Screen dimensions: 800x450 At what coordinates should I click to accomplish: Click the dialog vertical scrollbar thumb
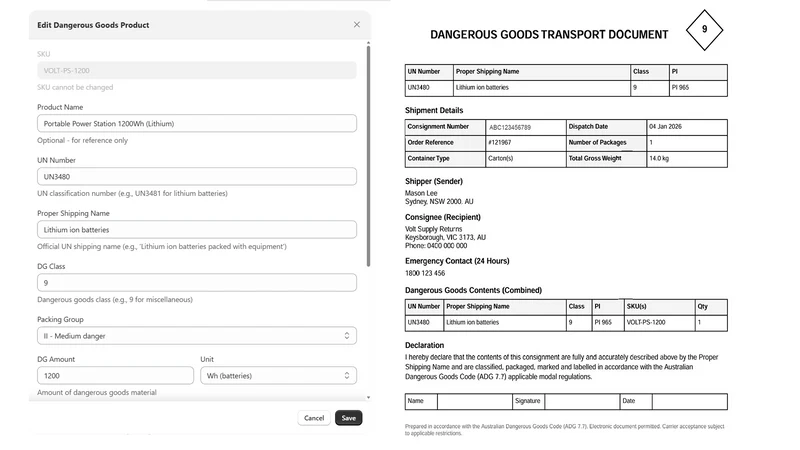(368, 156)
